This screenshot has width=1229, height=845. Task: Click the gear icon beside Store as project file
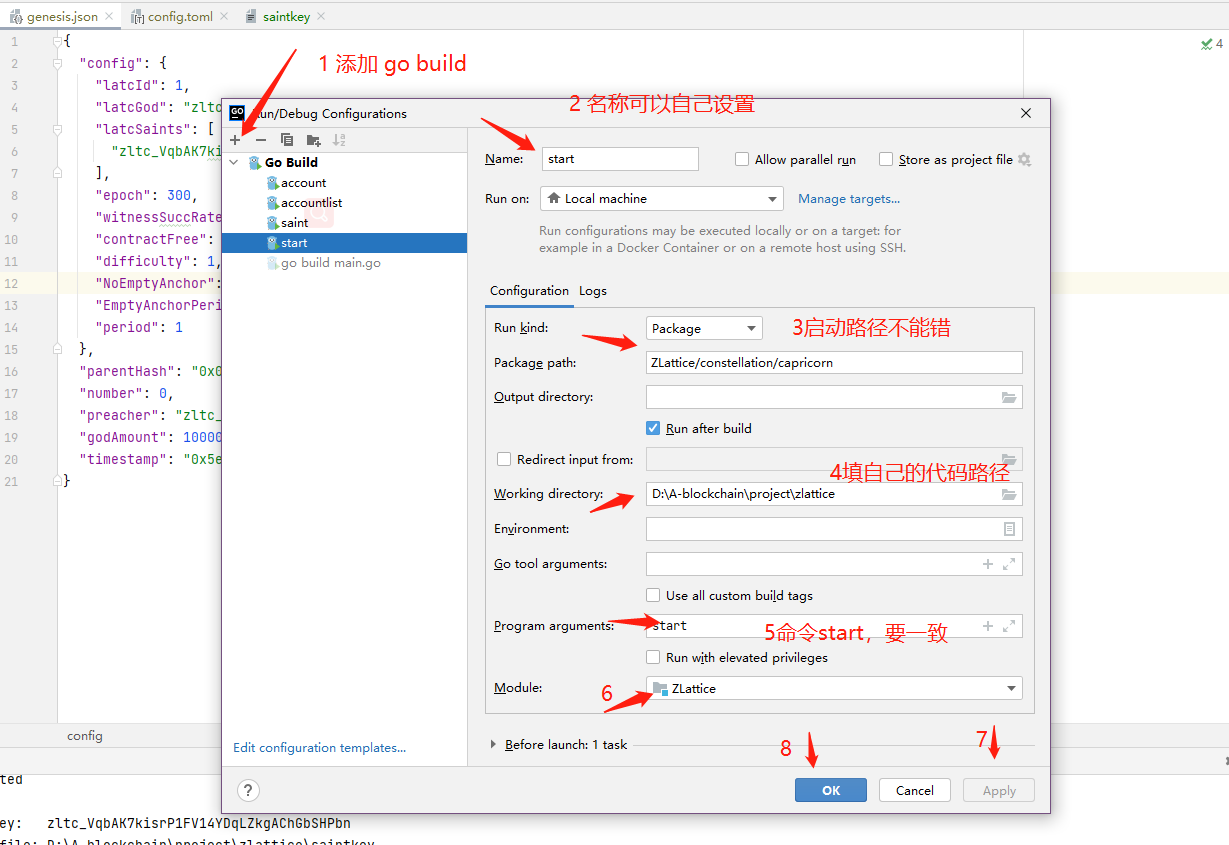(x=1024, y=159)
